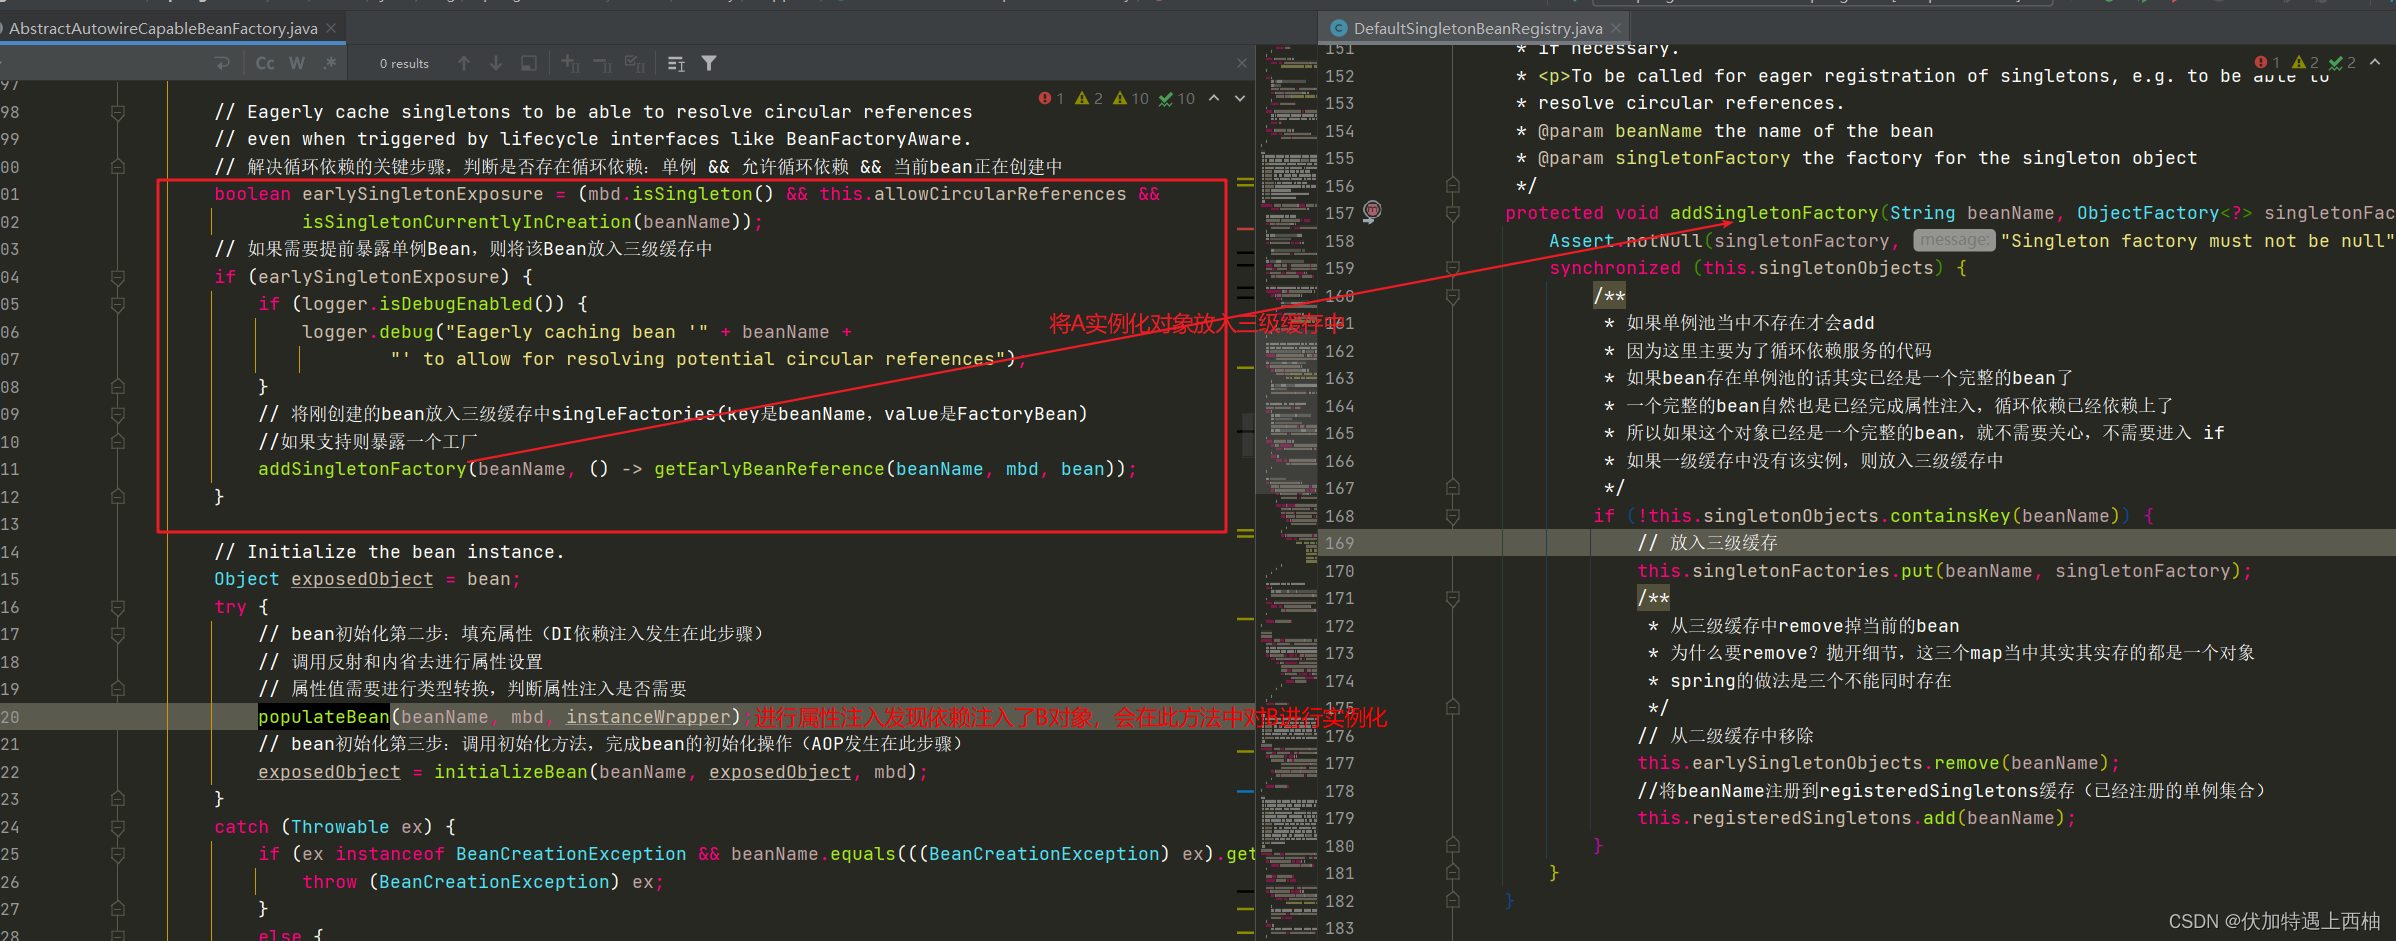The image size is (2396, 941).
Task: Toggle Regex (.*) option in search bar
Action: coord(329,63)
